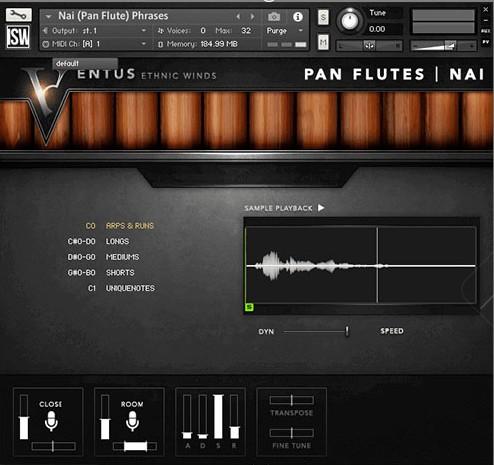
Task: Adjust the Close mic pan slider
Action: (x=53, y=446)
